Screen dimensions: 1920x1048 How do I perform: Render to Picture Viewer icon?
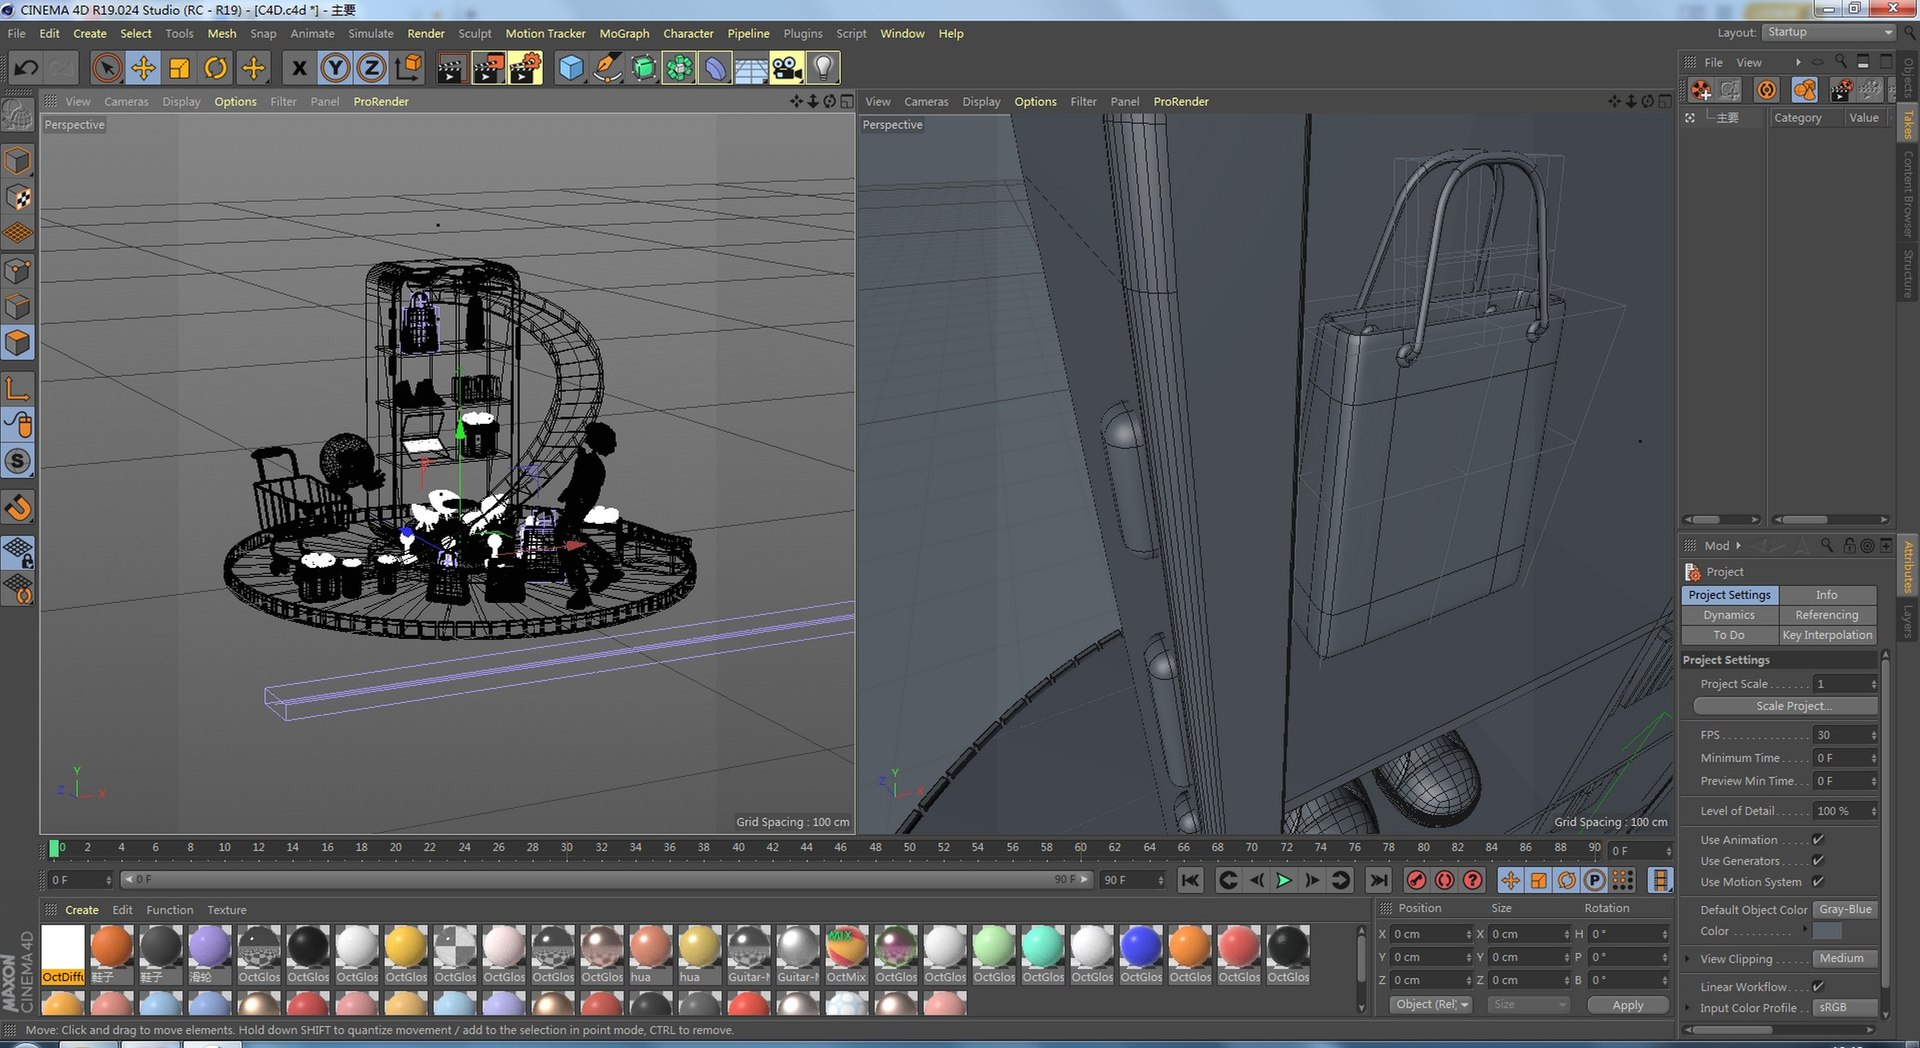[488, 68]
